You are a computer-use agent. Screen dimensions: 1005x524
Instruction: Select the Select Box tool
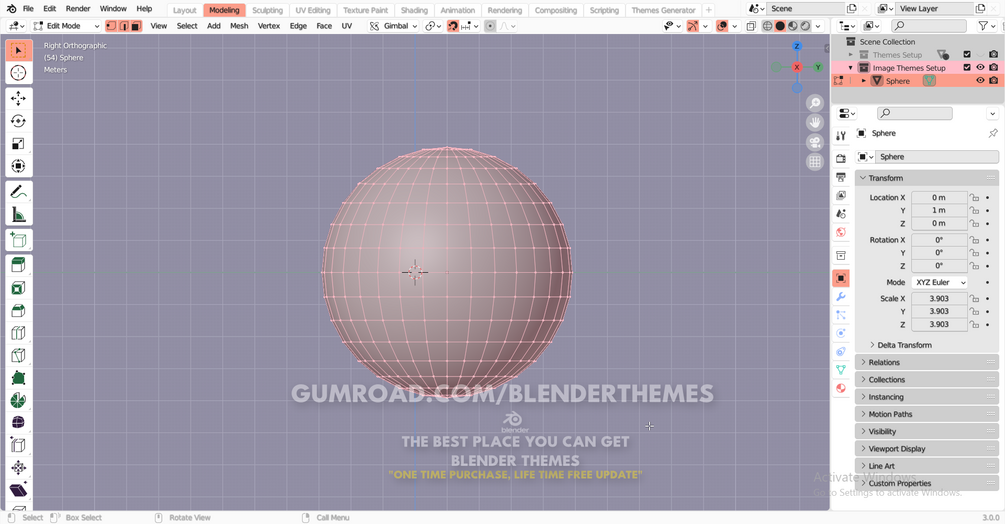[19, 50]
